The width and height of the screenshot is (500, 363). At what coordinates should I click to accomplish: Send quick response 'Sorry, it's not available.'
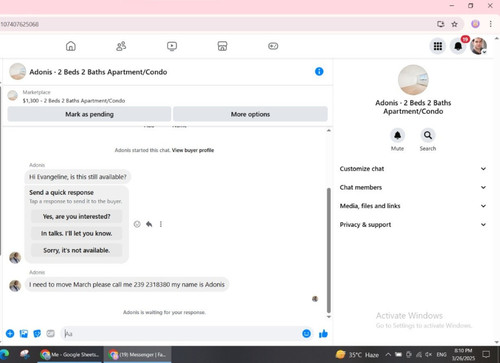pyautogui.click(x=76, y=250)
